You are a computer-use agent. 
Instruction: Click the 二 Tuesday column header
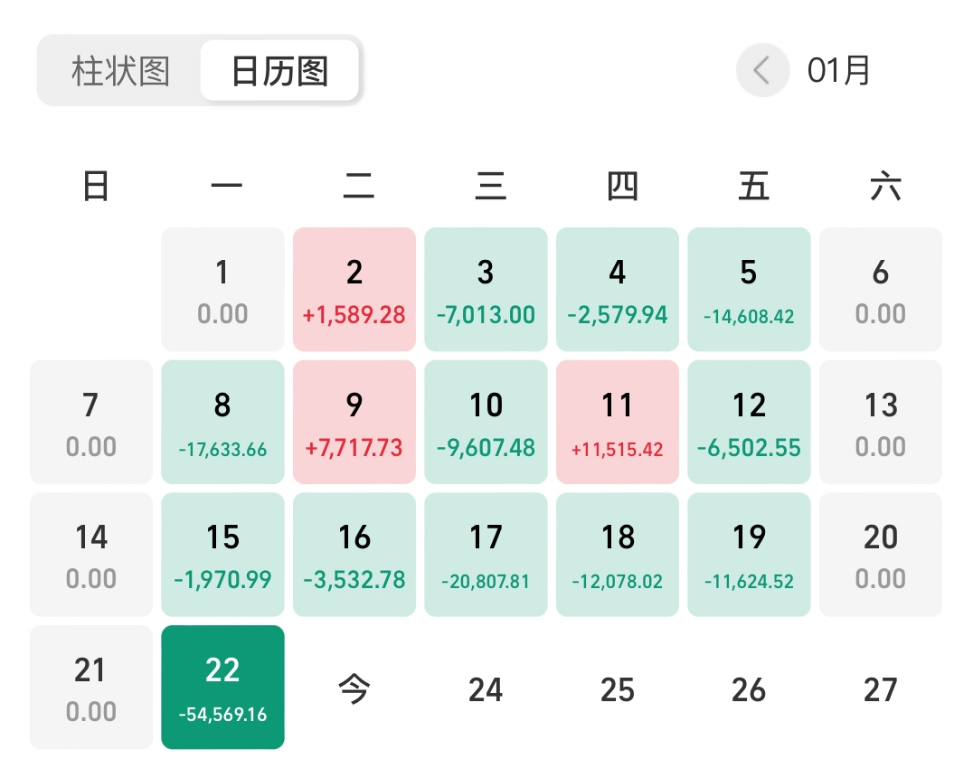point(358,186)
